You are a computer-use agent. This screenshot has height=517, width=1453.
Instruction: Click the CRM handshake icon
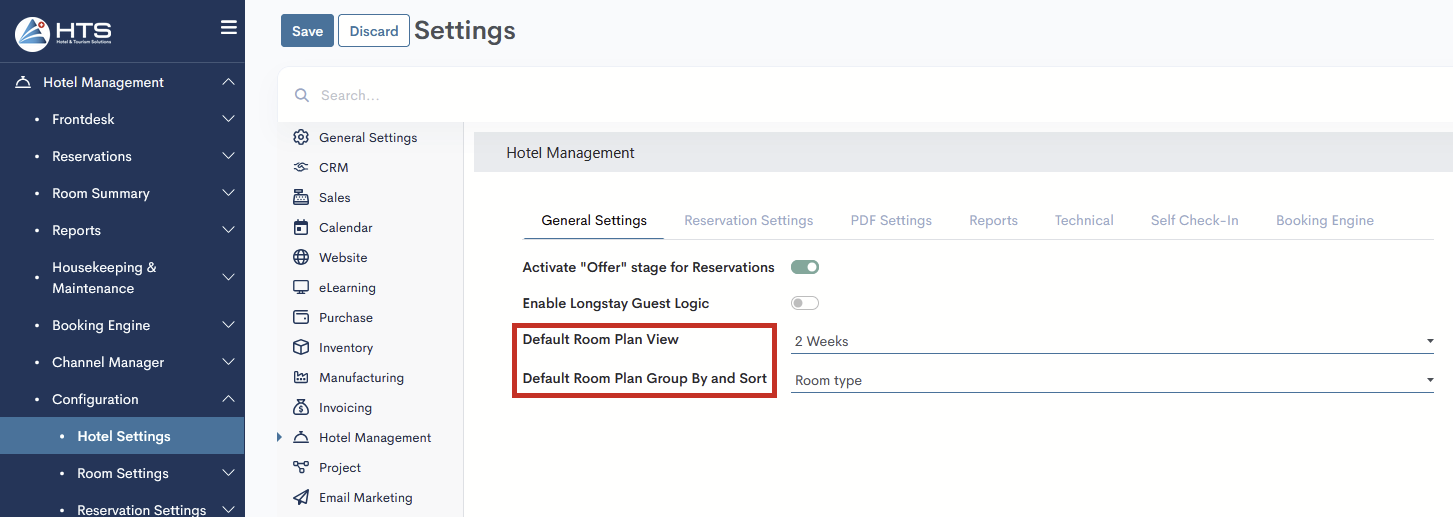coord(301,168)
